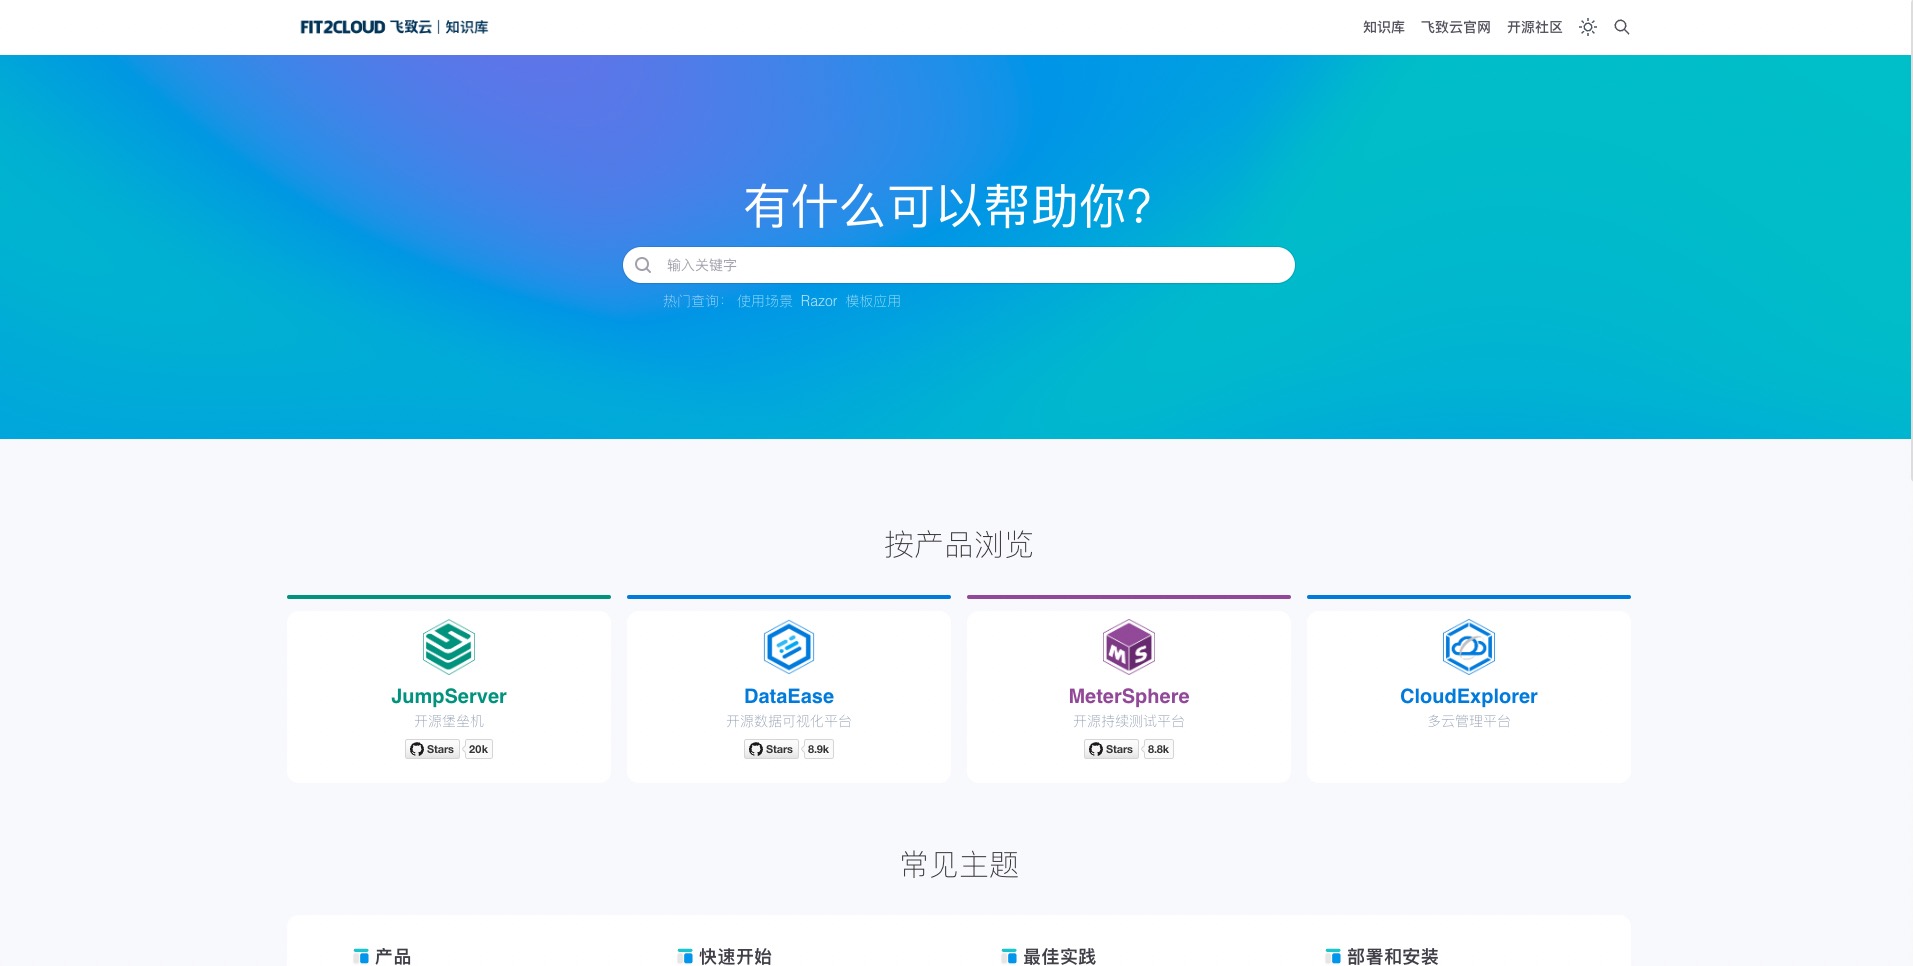Open the 产品 topic heading
The height and width of the screenshot is (966, 1913).
click(393, 957)
